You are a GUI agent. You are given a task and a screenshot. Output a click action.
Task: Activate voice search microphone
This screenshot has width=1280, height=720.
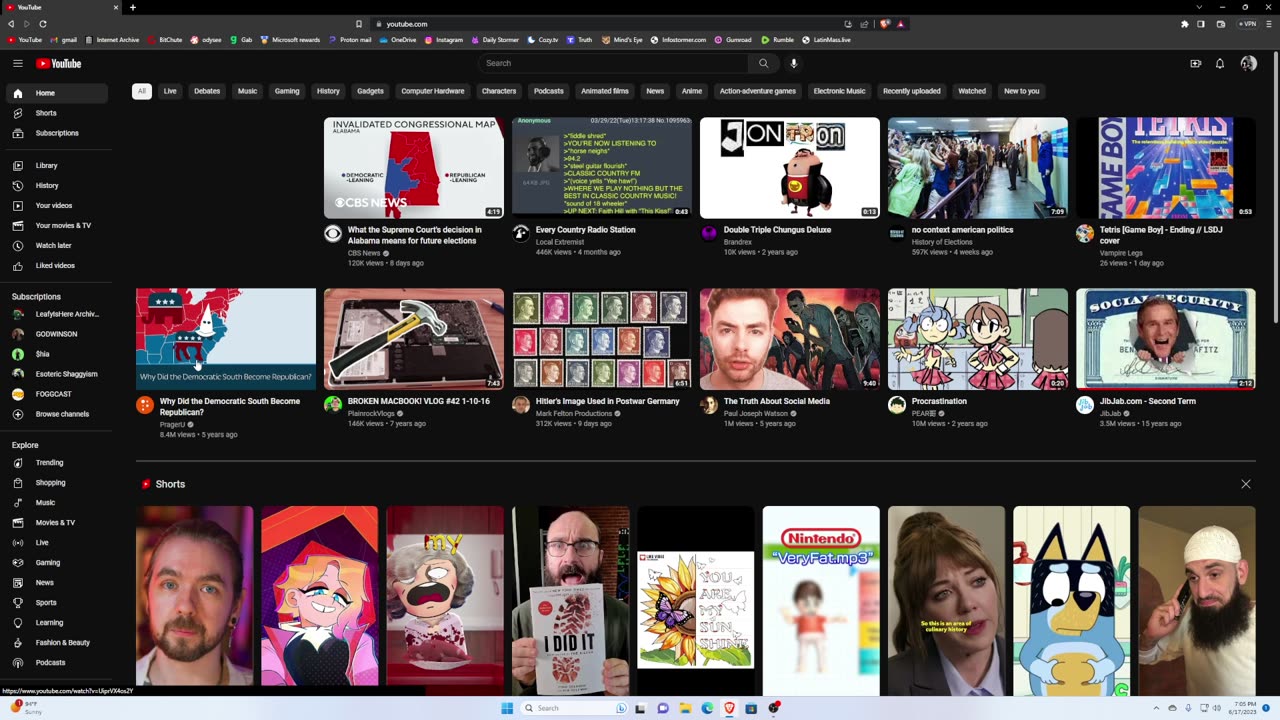(x=794, y=63)
